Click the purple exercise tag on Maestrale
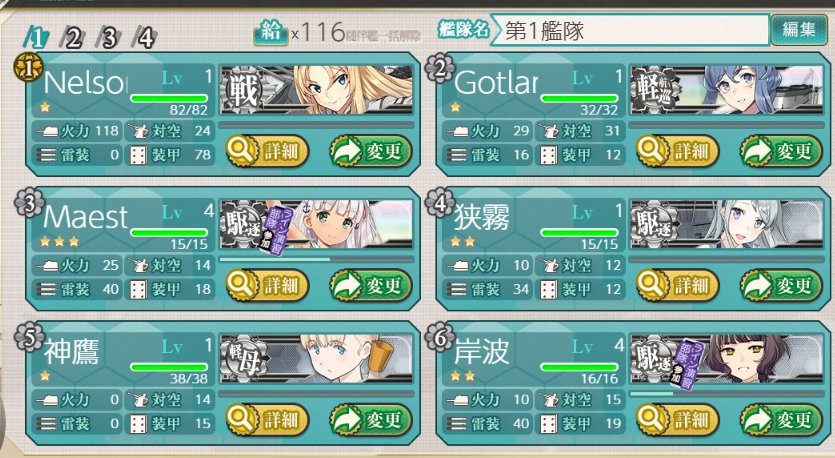This screenshot has height=458, width=835. 280,230
